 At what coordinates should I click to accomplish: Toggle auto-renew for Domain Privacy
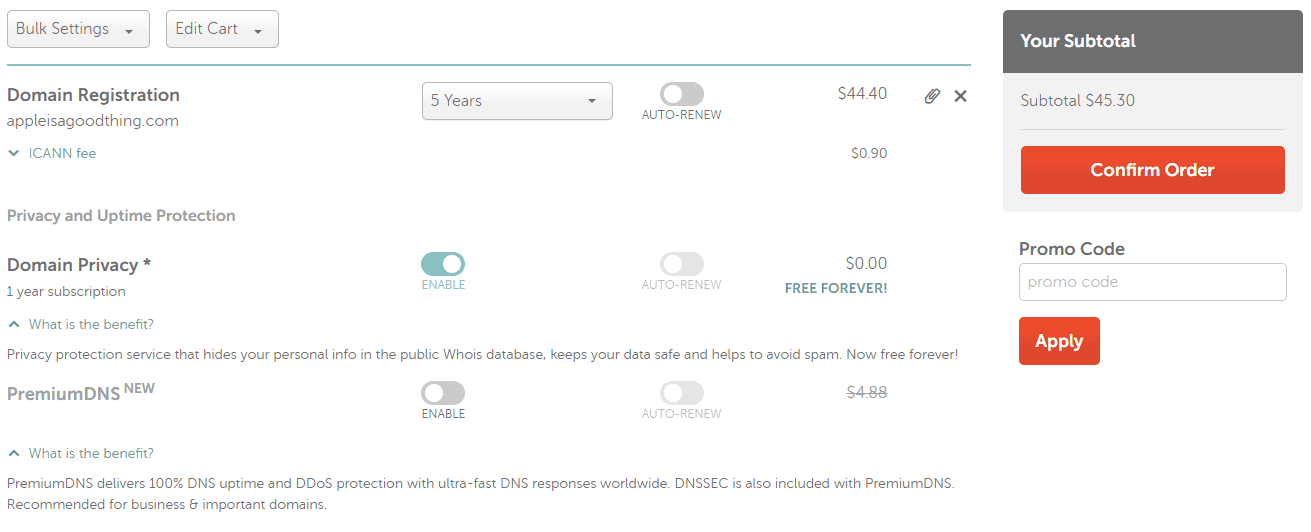coord(682,264)
